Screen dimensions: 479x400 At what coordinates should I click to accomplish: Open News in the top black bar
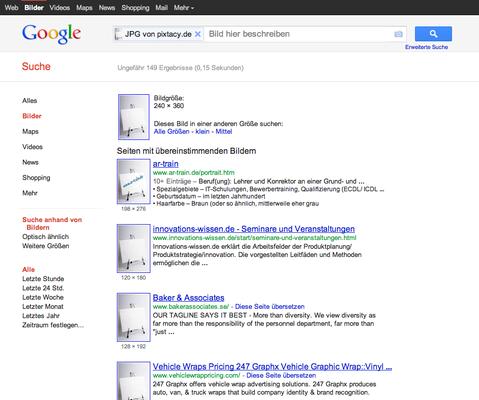click(x=107, y=7)
